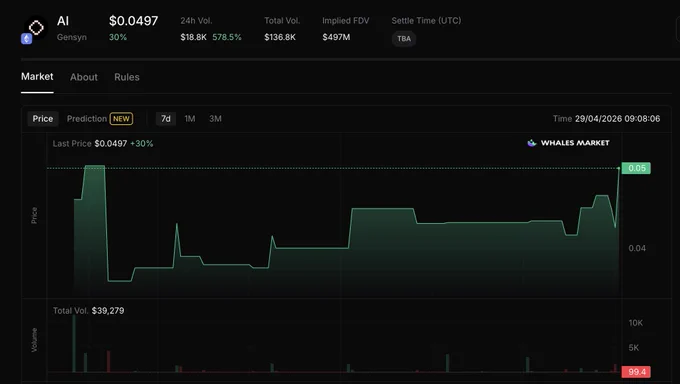Viewport: 680px width, 384px height.
Task: Select the 7d time range
Action: [166, 118]
